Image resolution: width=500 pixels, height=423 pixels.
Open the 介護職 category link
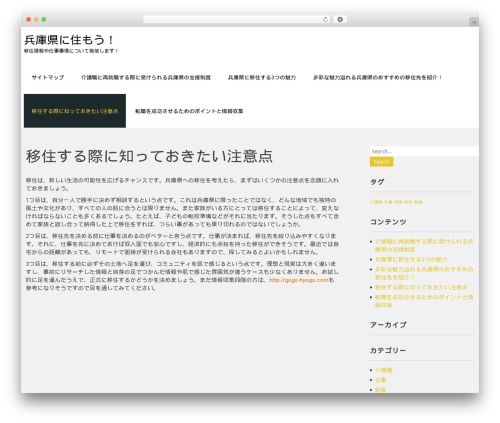(383, 370)
